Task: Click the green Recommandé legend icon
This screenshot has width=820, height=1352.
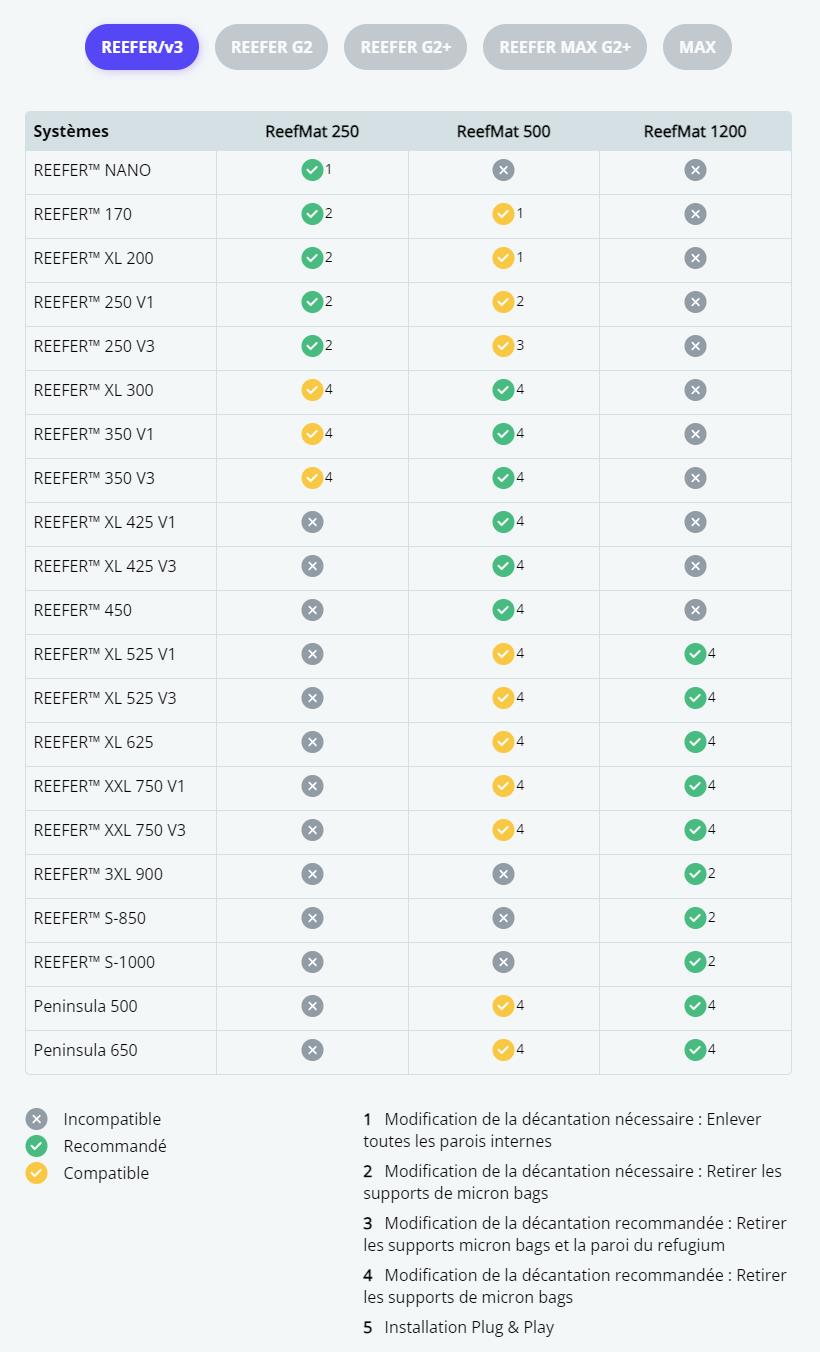Action: pos(37,1146)
